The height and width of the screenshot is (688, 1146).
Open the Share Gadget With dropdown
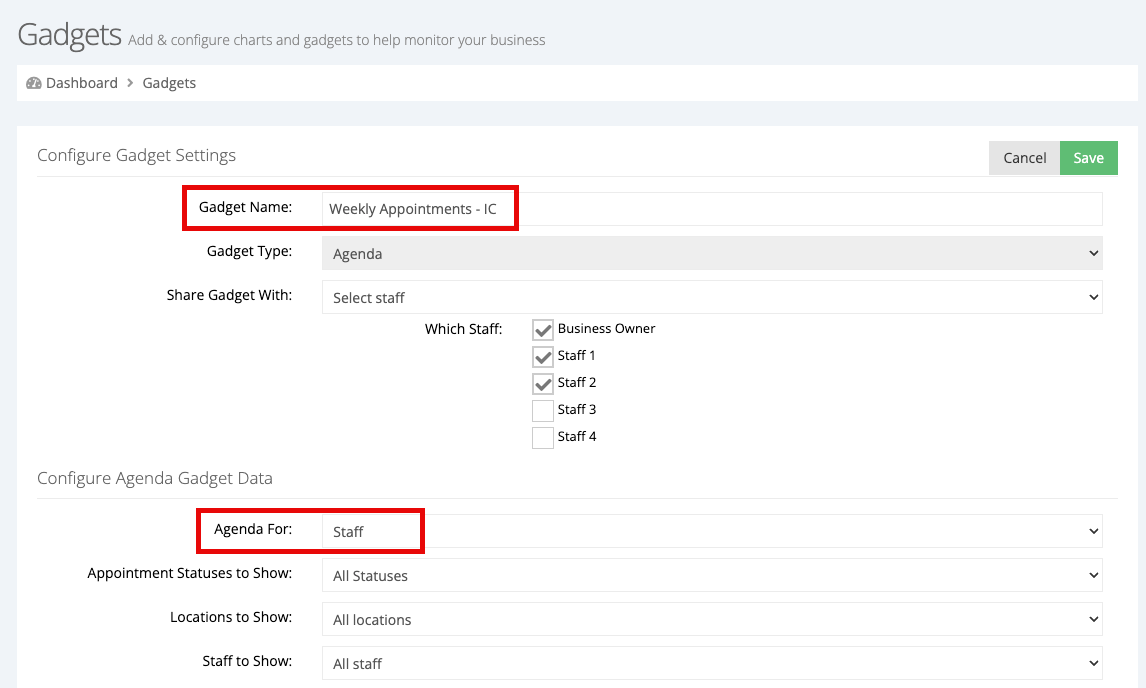click(712, 298)
